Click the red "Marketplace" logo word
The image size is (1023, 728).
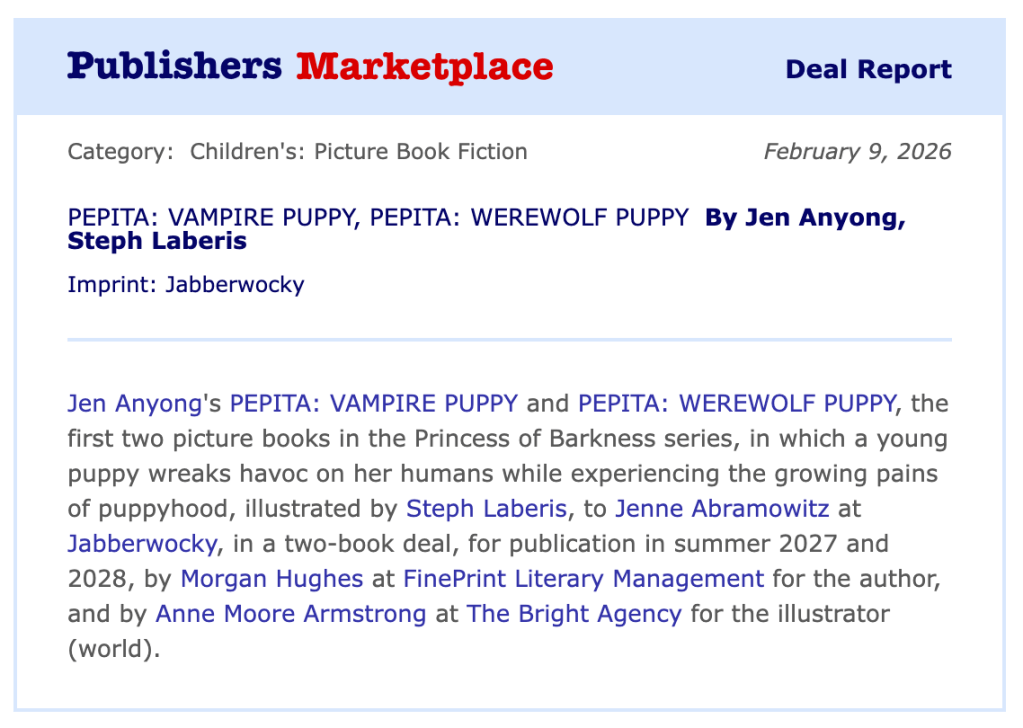pos(424,67)
